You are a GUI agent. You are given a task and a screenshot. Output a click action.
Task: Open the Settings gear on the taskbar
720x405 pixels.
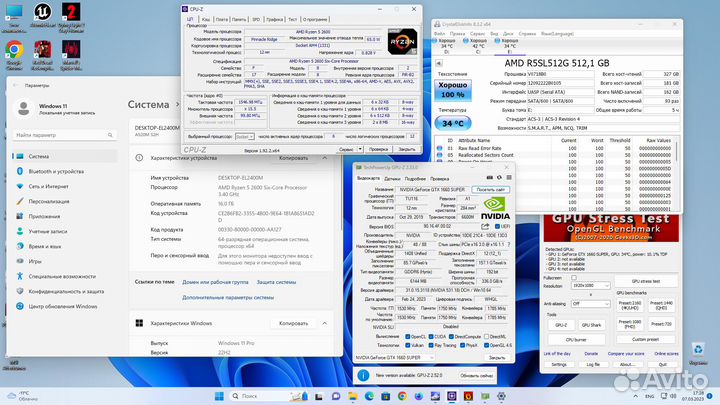(501, 396)
